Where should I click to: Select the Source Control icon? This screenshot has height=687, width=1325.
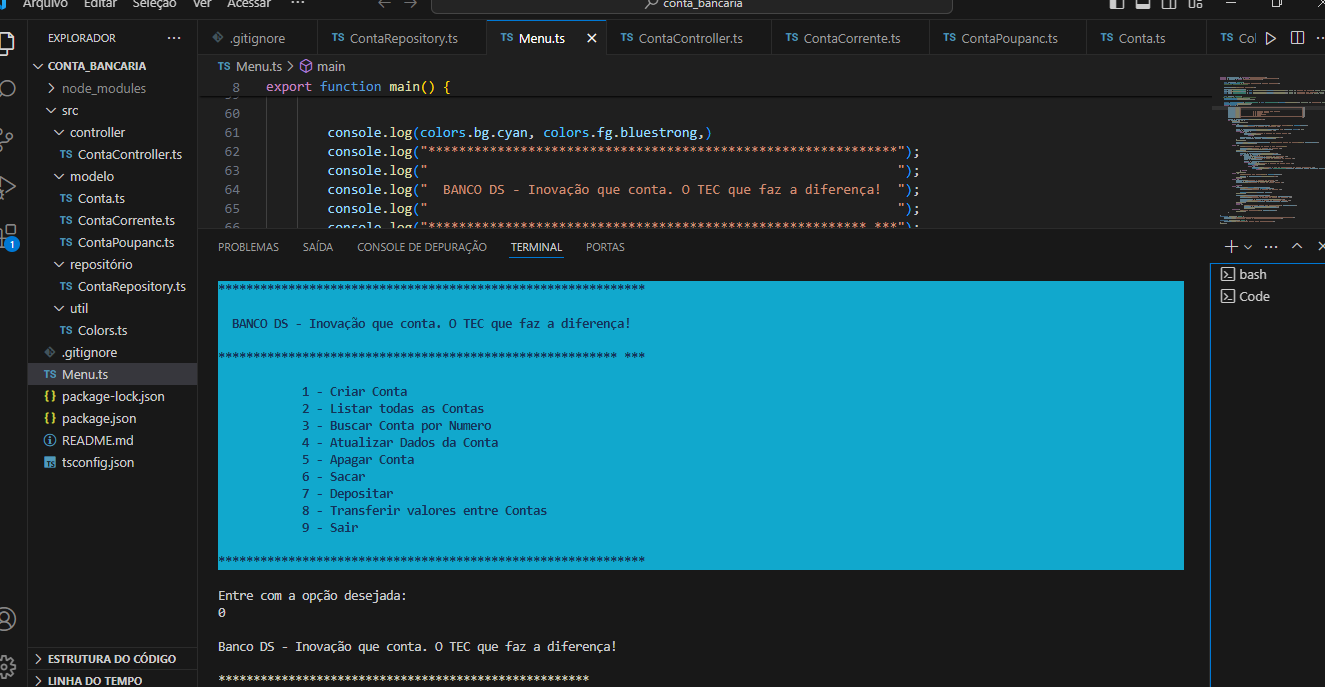(x=8, y=139)
